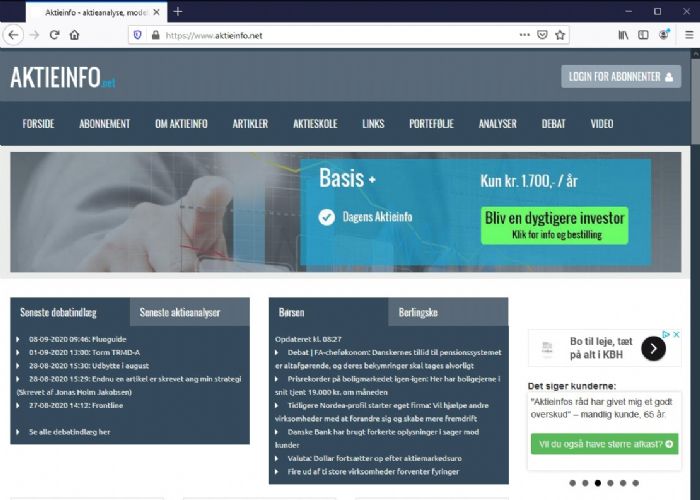Image resolution: width=700 pixels, height=500 pixels.
Task: Open post about Jonas Holm Jakobsen strategy
Action: 129,385
